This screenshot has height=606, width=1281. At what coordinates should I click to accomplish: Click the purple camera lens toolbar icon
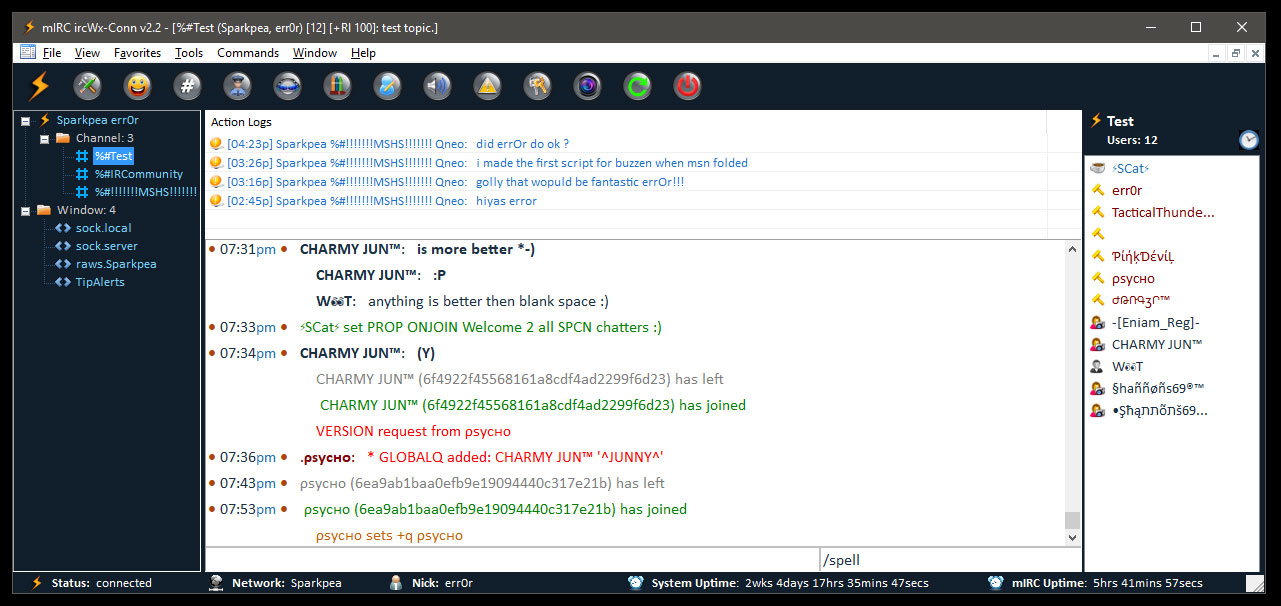point(588,86)
